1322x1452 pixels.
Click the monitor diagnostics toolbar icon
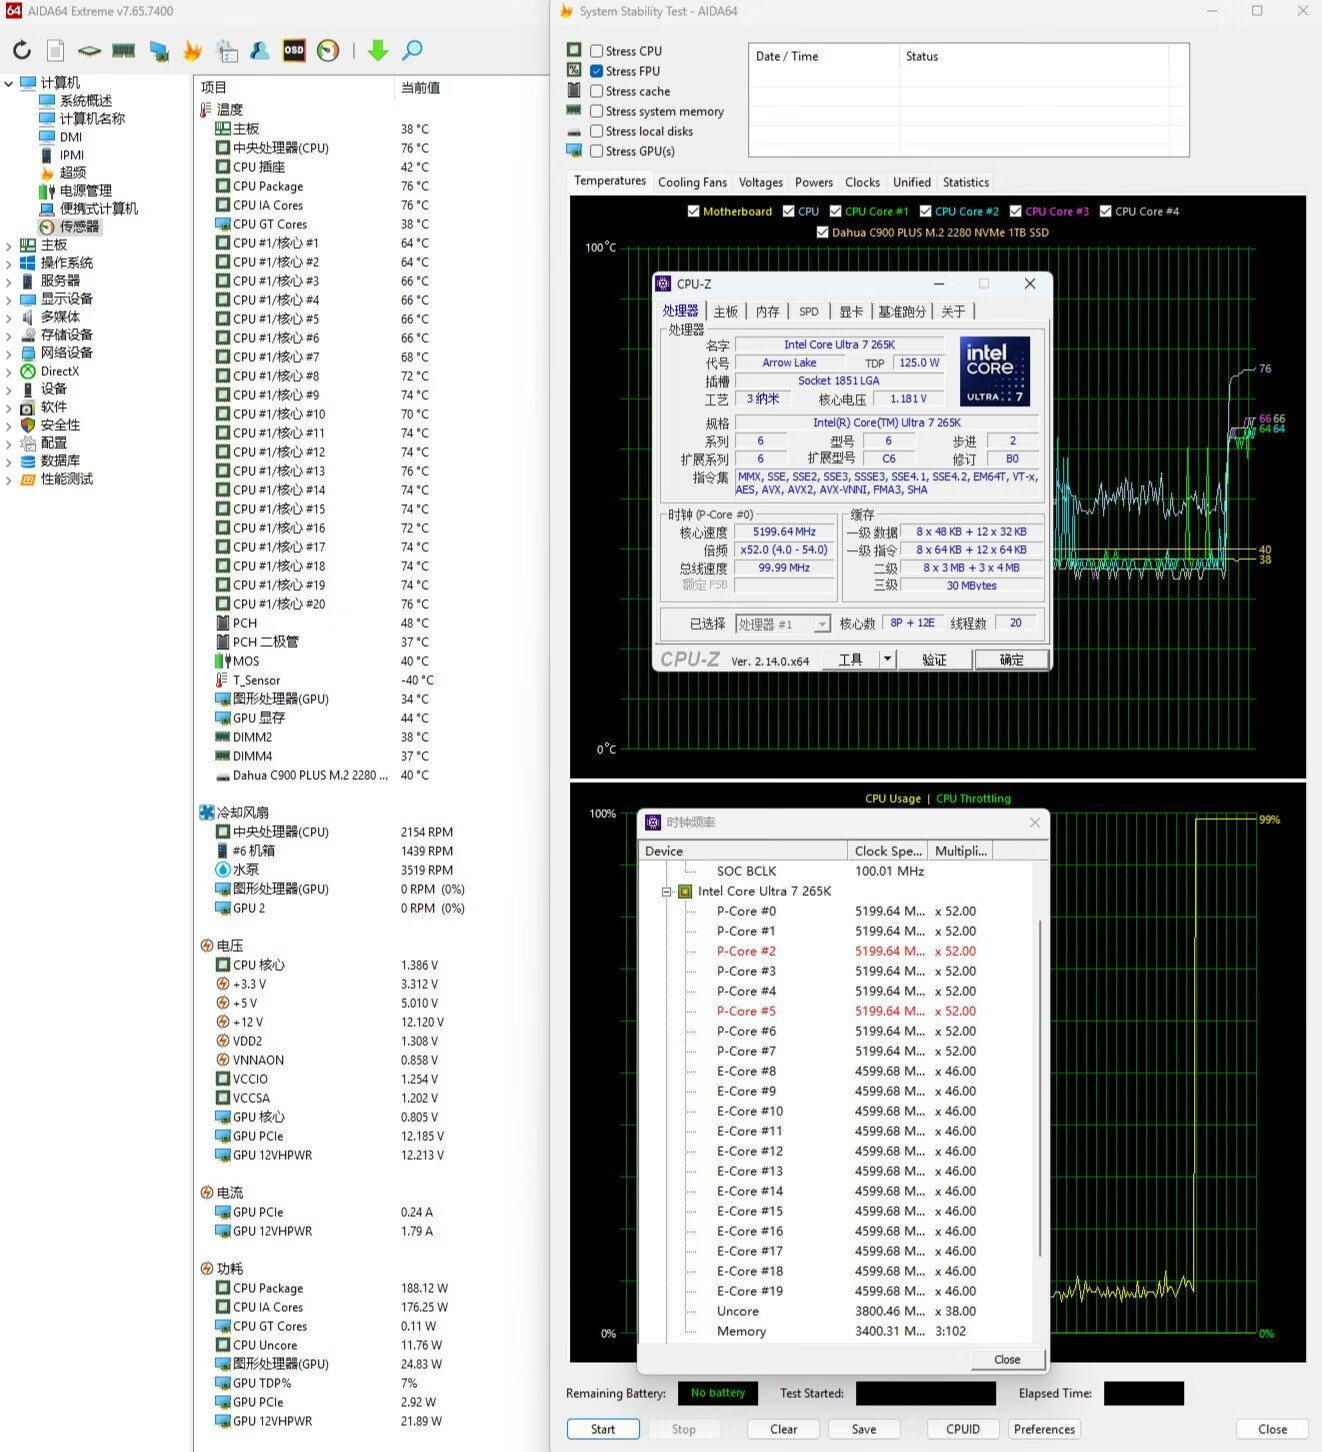tap(159, 51)
